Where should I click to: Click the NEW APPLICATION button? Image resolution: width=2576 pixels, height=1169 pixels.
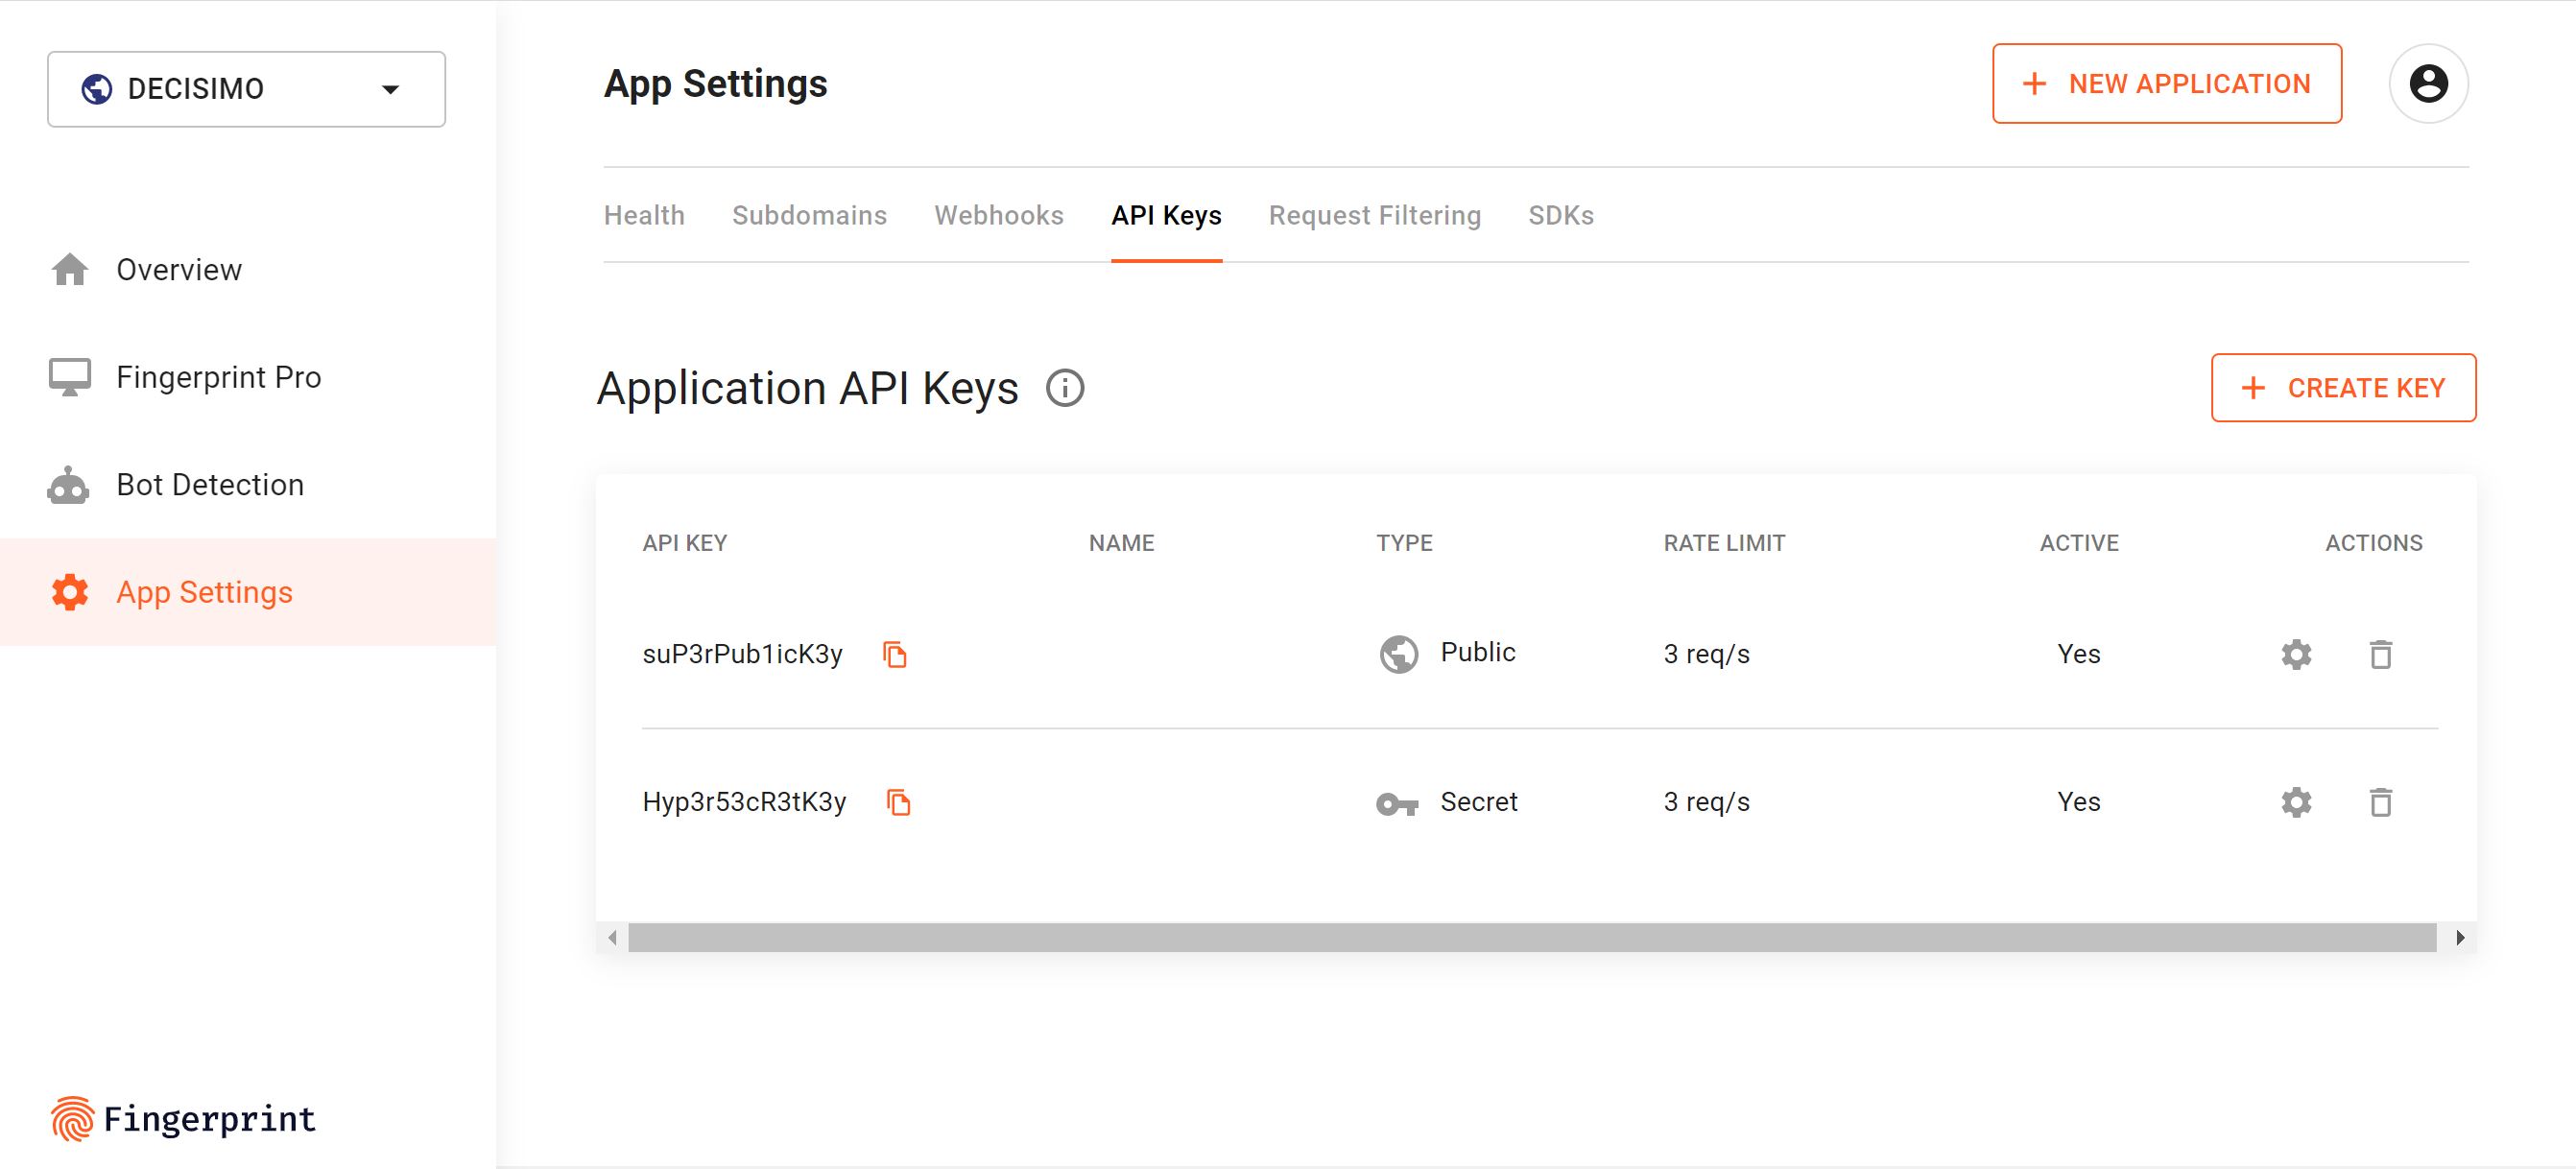[x=2165, y=84]
